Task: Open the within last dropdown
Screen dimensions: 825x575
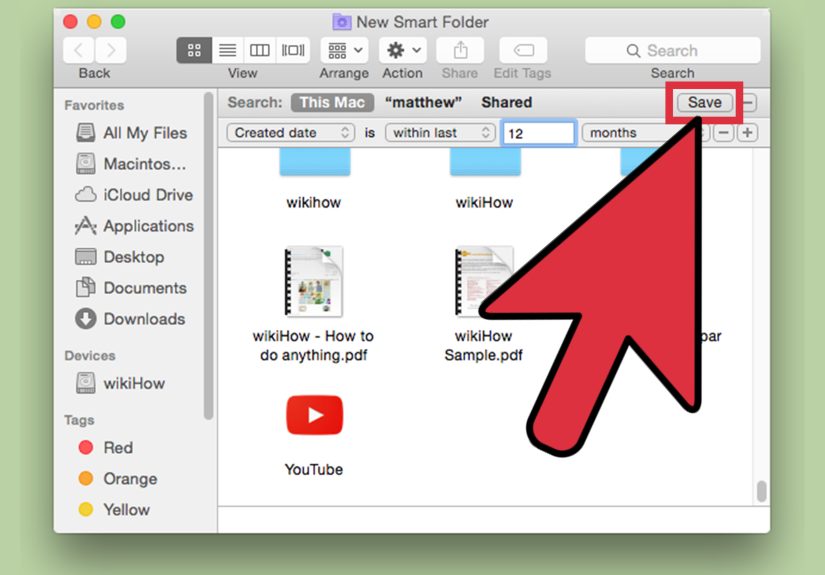Action: click(440, 133)
